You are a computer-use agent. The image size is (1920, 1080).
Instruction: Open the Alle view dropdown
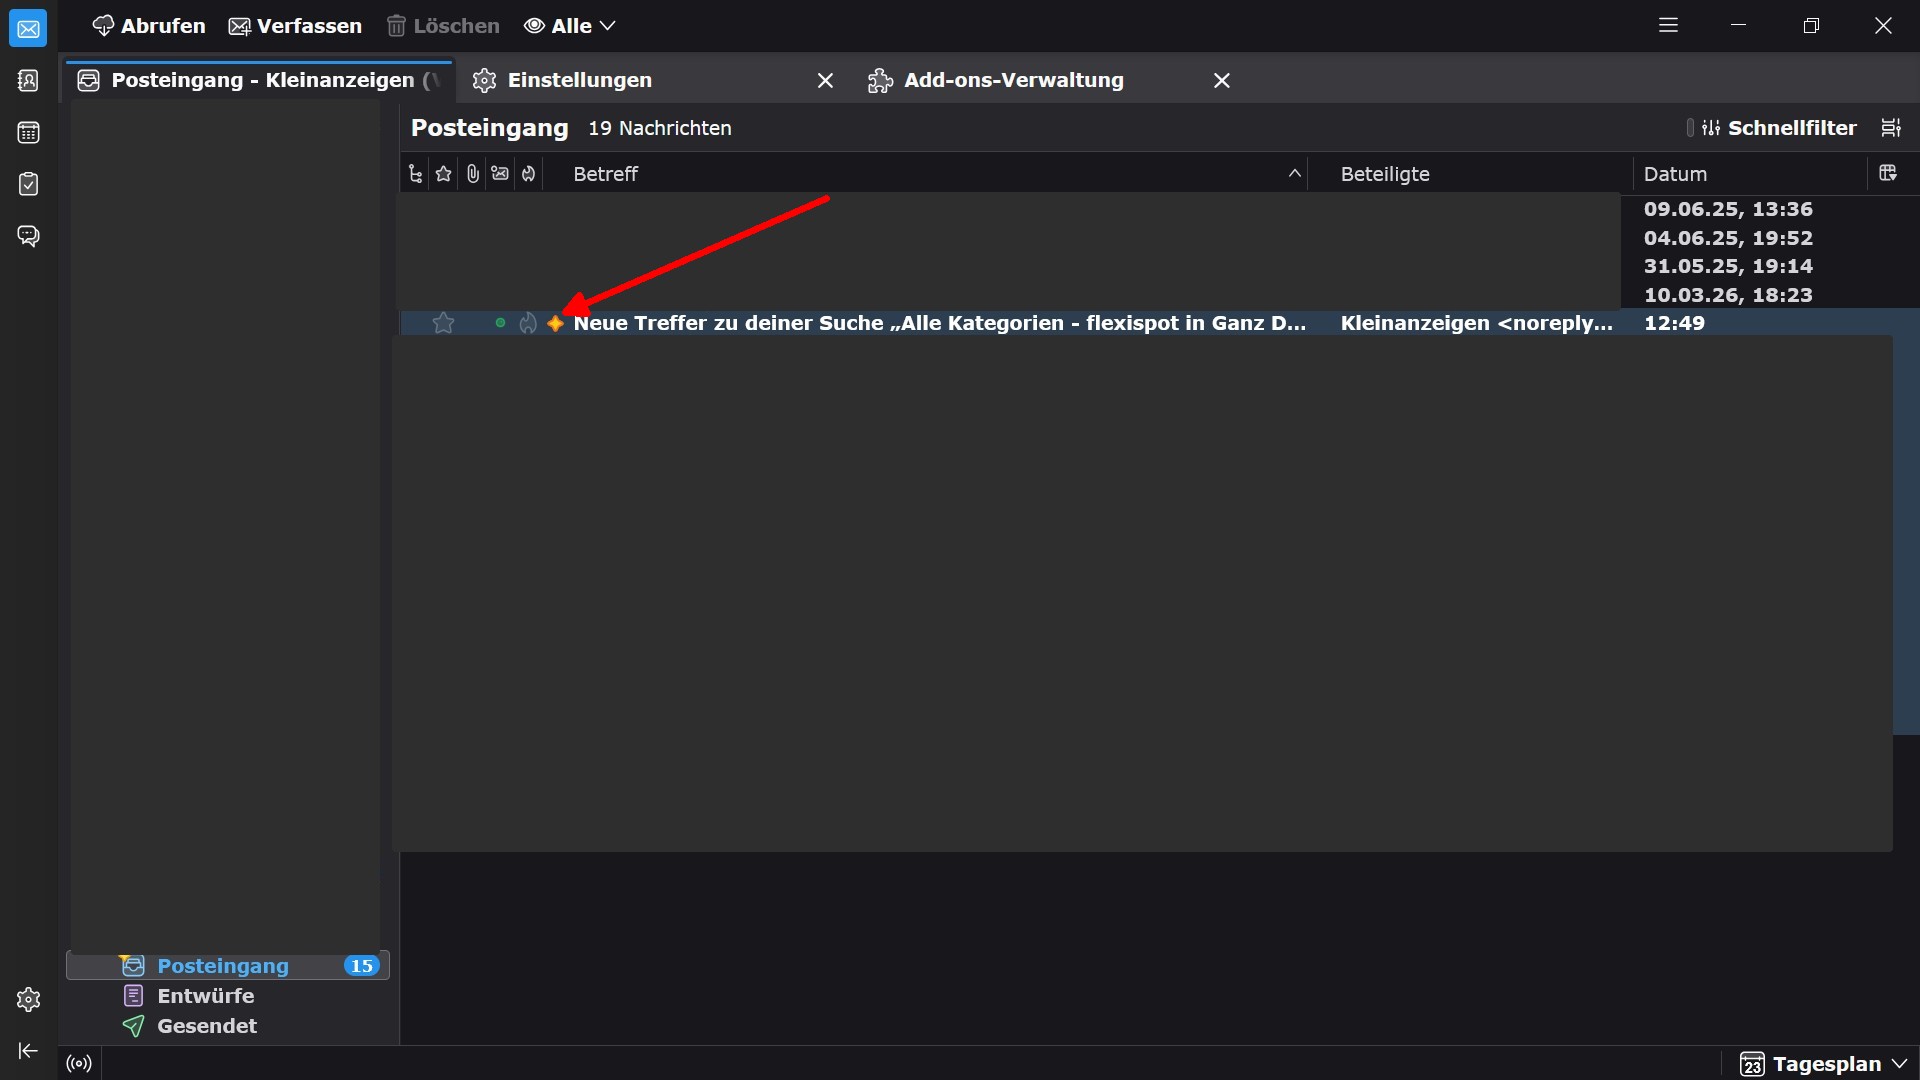pos(570,26)
